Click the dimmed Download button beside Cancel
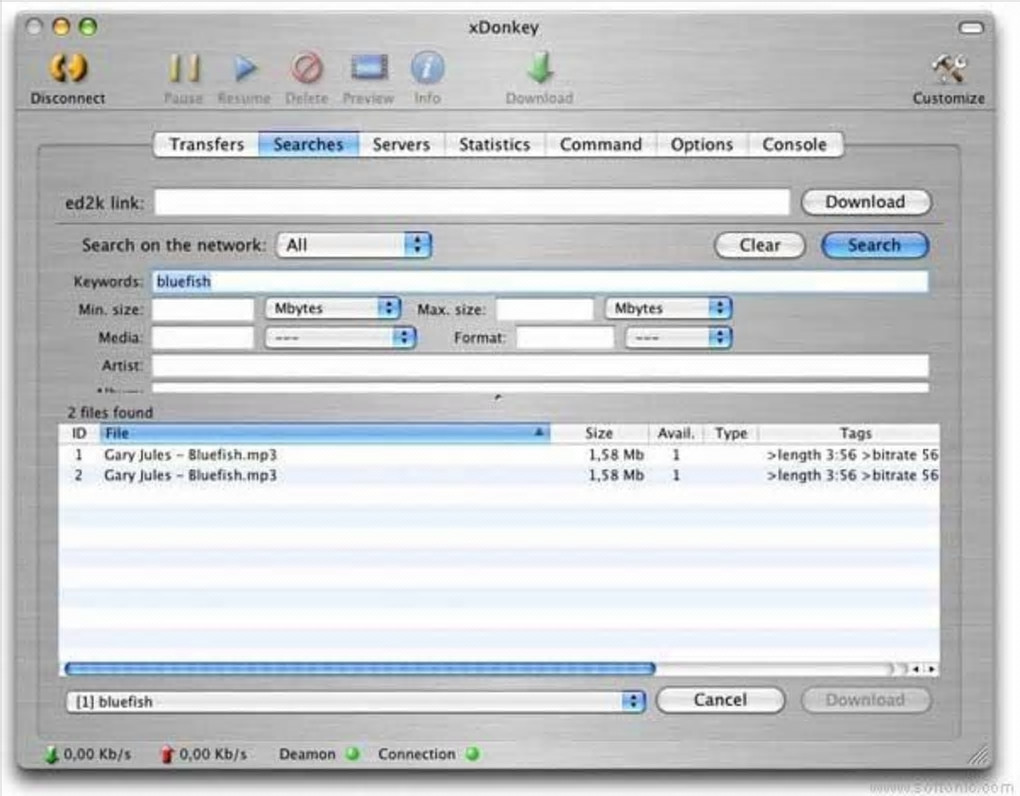 point(866,700)
